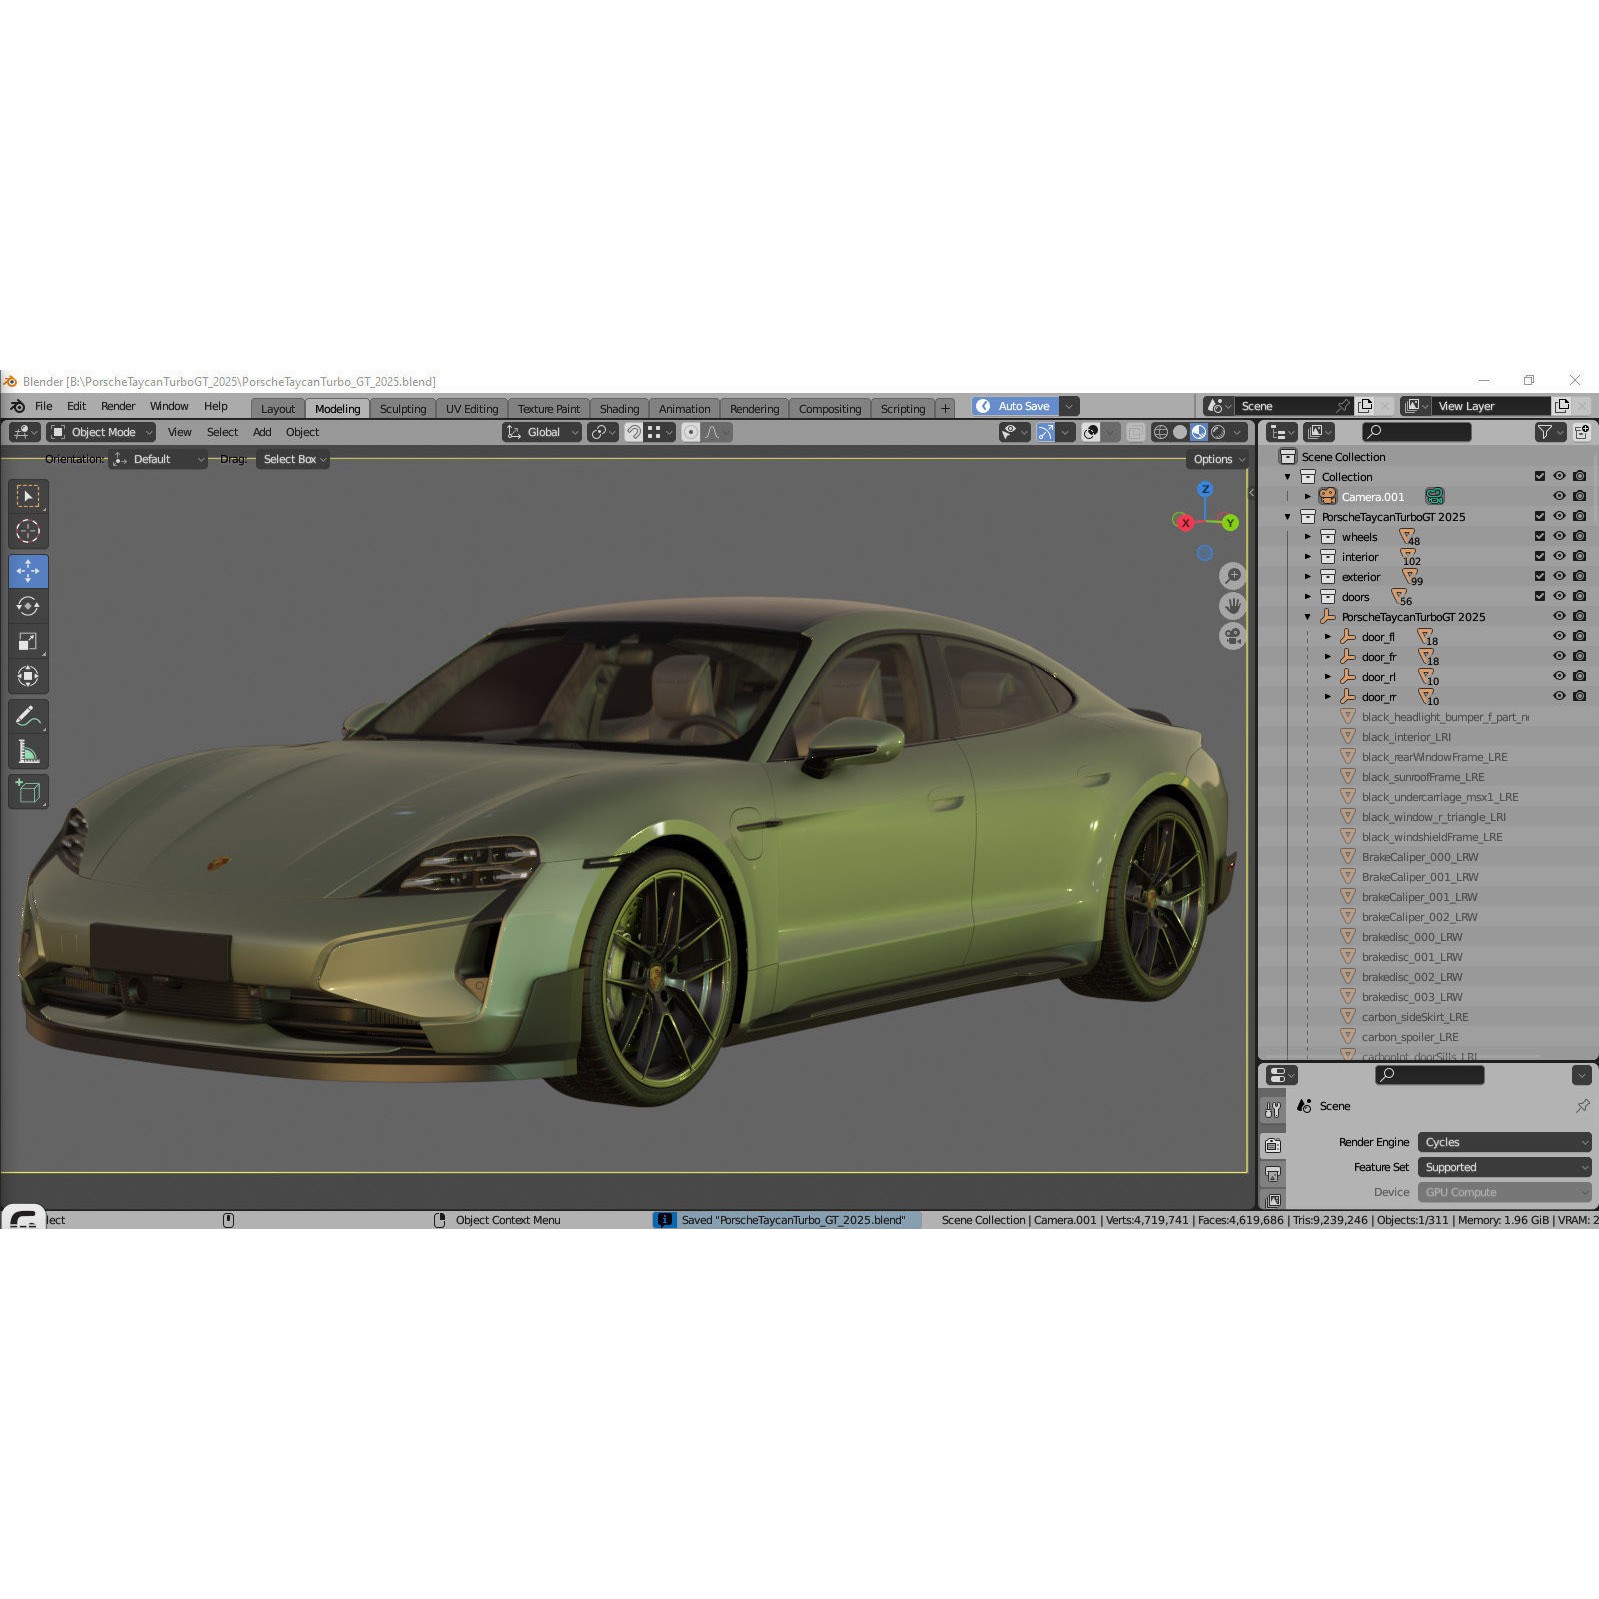Open the viewport Add menu

[262, 432]
